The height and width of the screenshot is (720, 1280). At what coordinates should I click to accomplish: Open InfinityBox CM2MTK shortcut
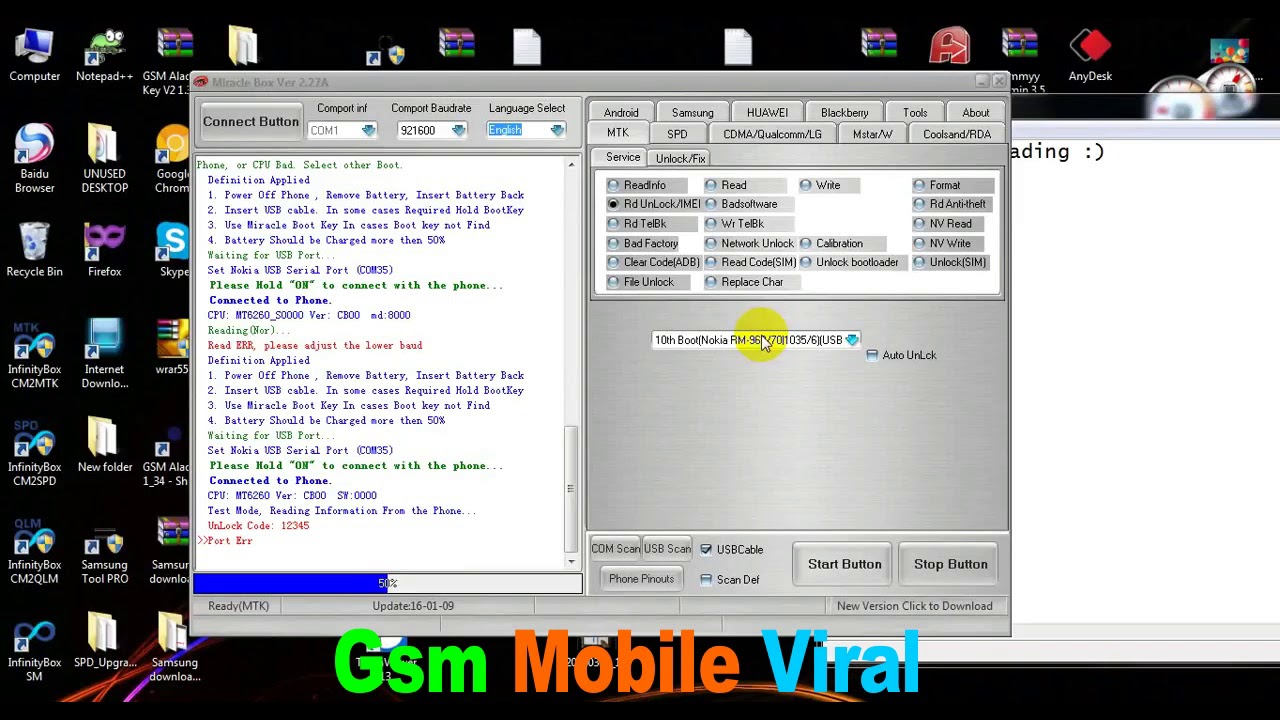pos(34,355)
